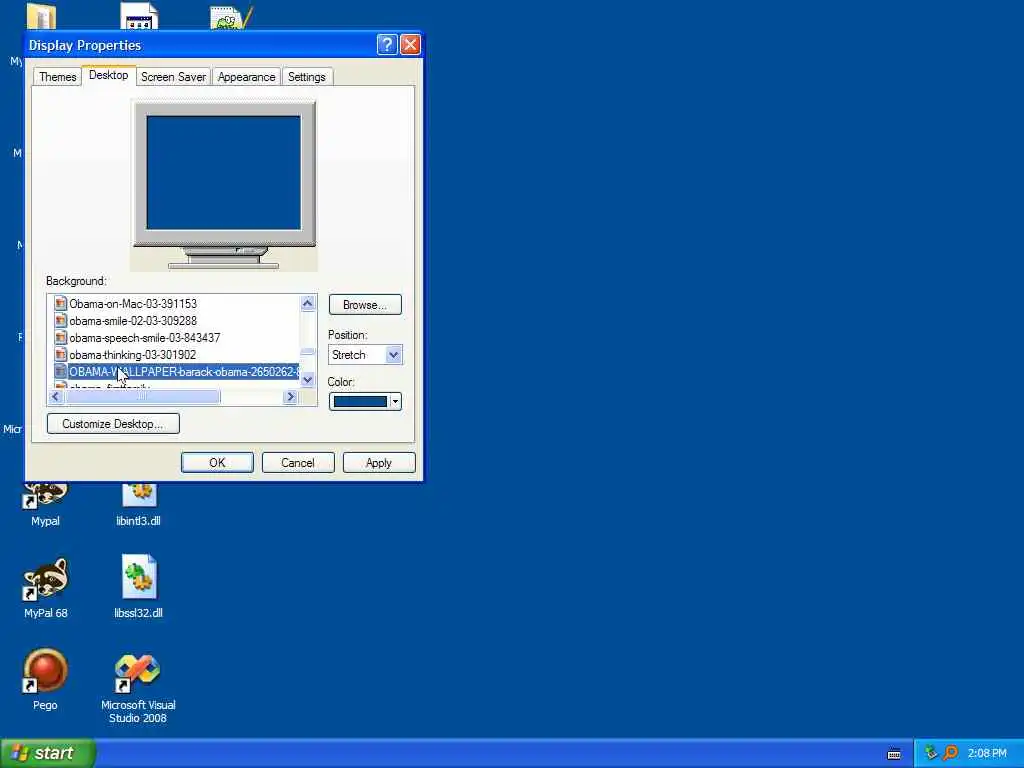The width and height of the screenshot is (1024, 768).
Task: Click the vertical scrollbar thumb in background list
Action: coord(308,351)
